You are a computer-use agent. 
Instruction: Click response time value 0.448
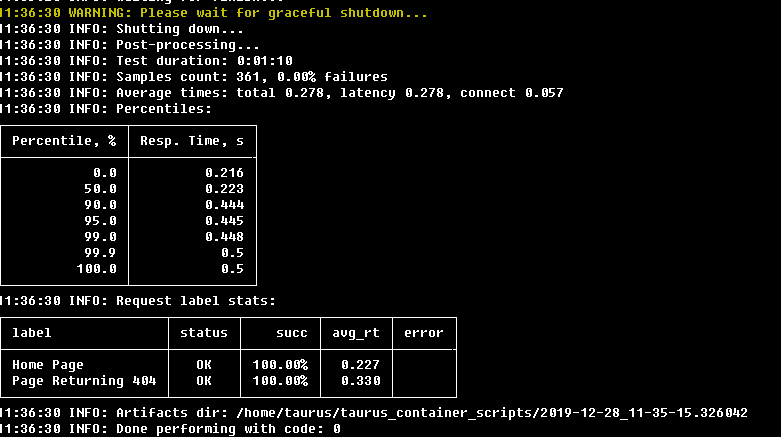pyautogui.click(x=225, y=237)
